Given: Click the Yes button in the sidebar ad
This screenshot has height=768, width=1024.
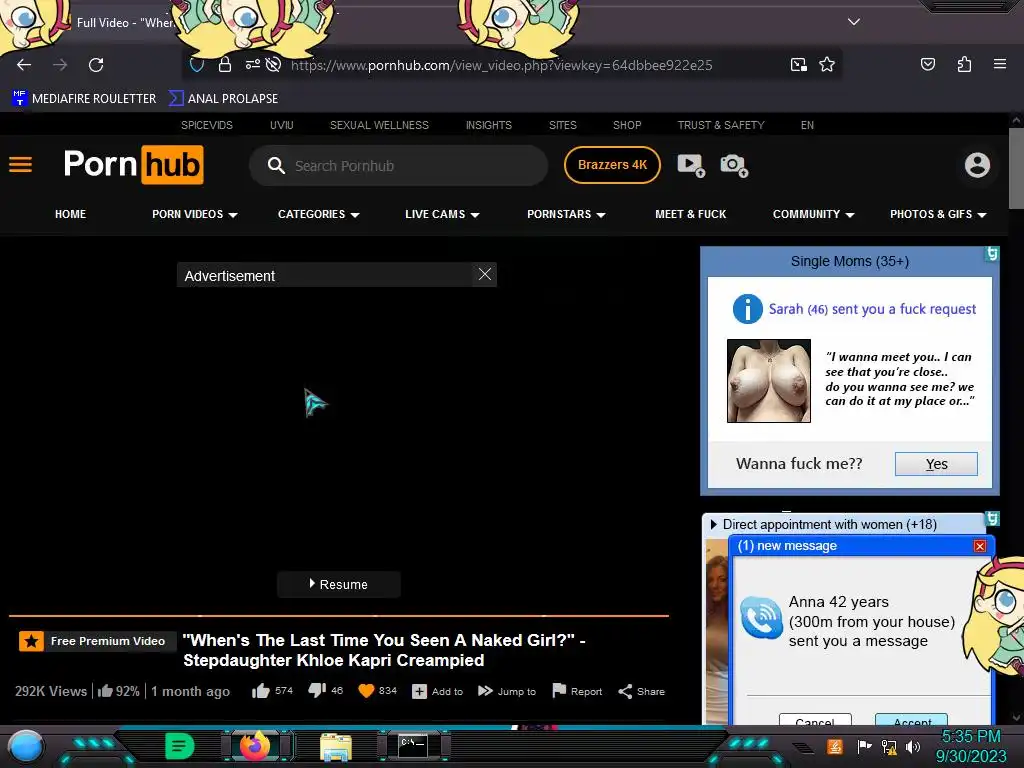Looking at the screenshot, I should 936,464.
